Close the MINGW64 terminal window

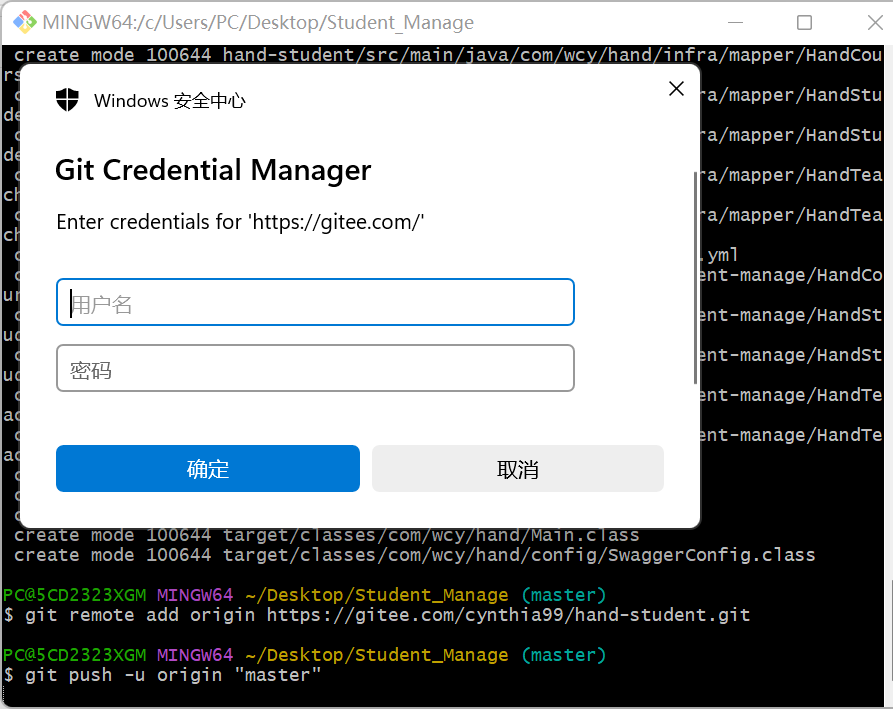pyautogui.click(x=875, y=23)
